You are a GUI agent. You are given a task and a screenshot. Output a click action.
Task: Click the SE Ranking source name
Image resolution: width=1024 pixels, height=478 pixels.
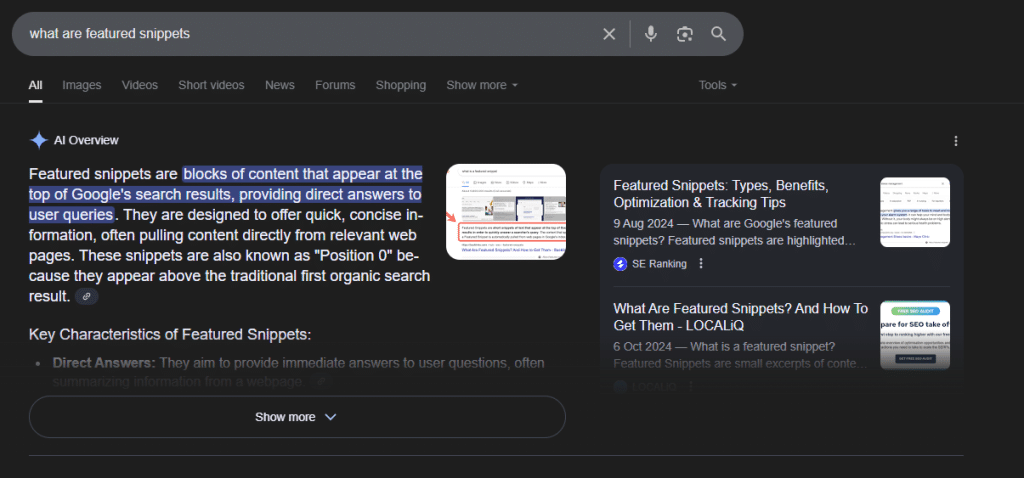click(x=659, y=264)
